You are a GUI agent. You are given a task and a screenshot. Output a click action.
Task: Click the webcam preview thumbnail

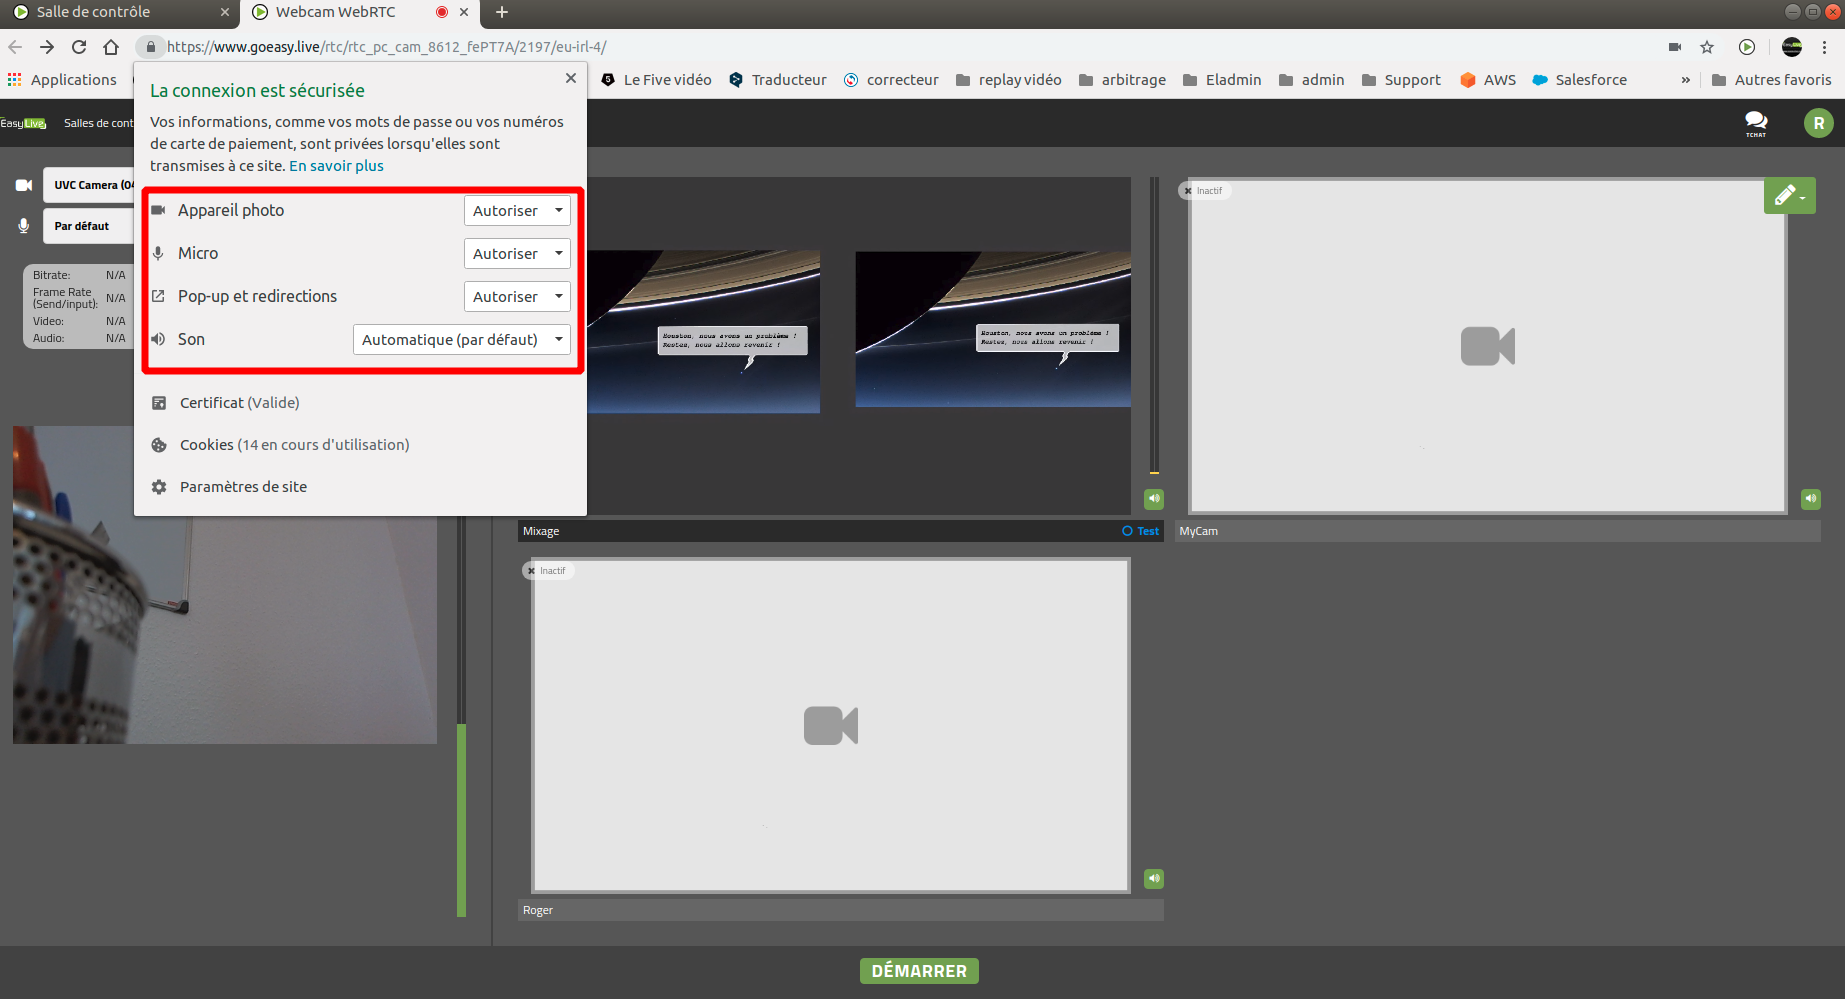[x=224, y=585]
